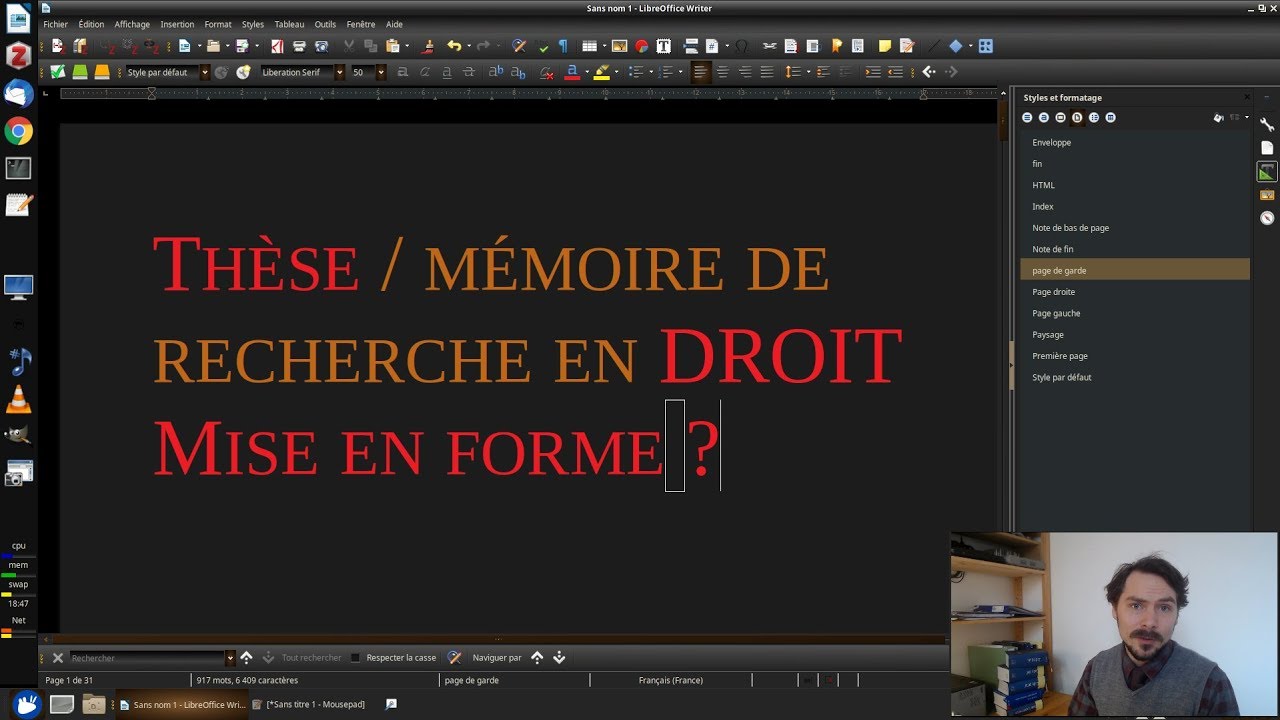Launch Chrome from the dock

(18, 131)
